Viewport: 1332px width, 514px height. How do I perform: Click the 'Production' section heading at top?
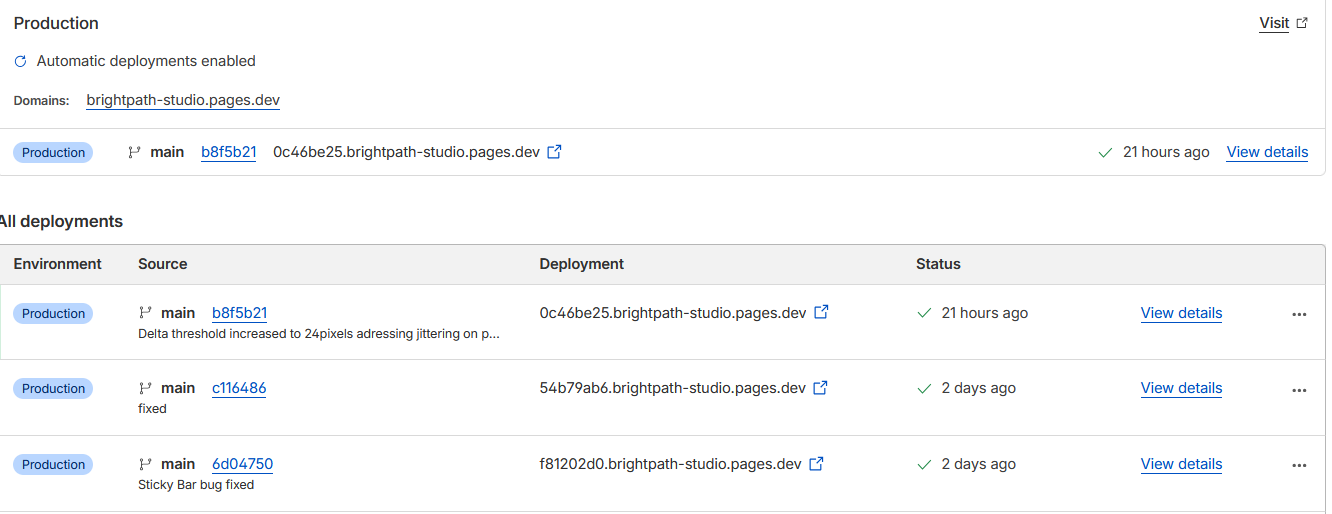click(56, 23)
